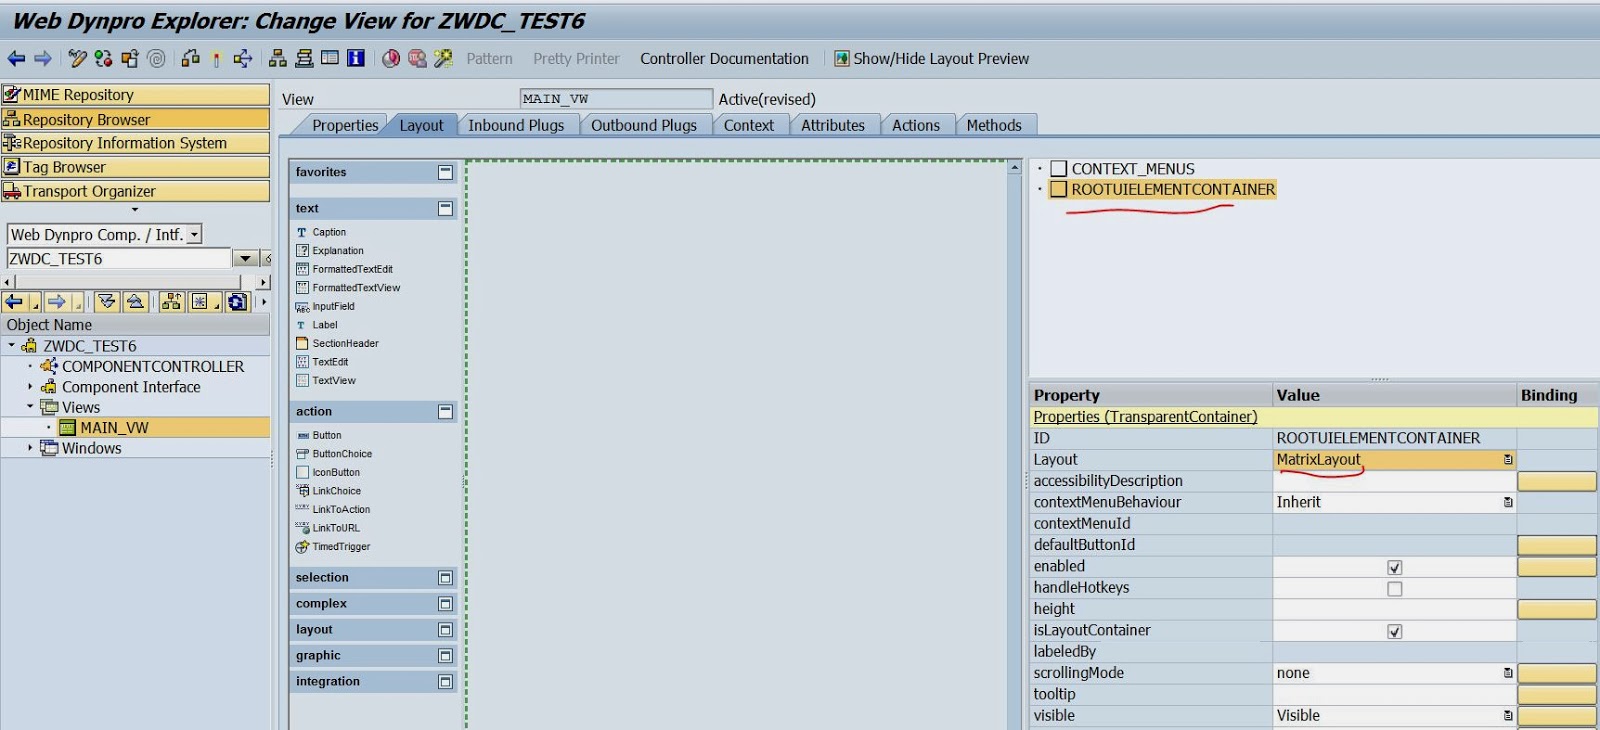Open the Transport Organizer button
Screen dimensions: 1600x730
(x=136, y=191)
